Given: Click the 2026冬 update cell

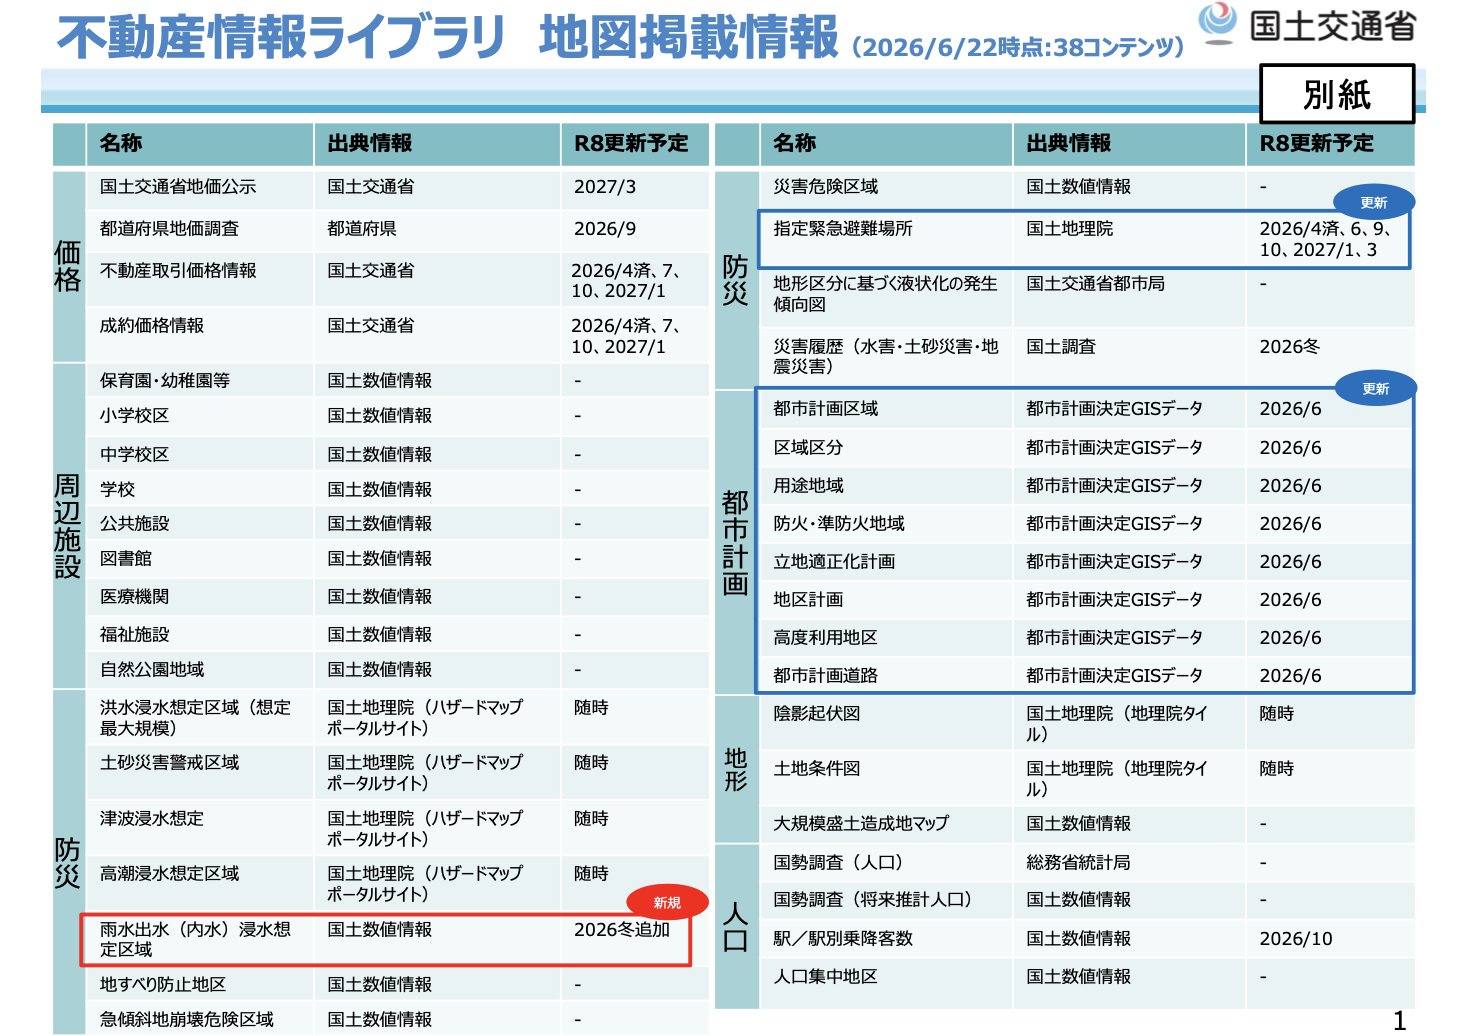Looking at the screenshot, I should pos(1290,347).
